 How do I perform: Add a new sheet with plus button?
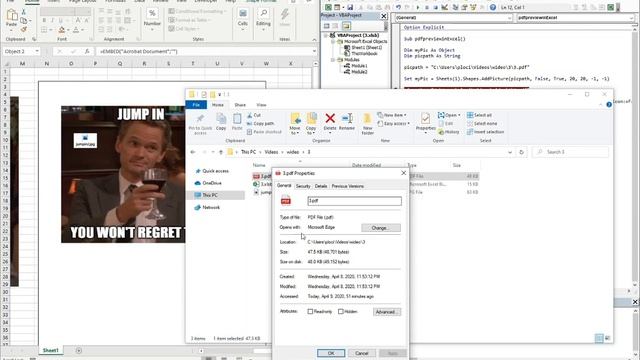79,350
